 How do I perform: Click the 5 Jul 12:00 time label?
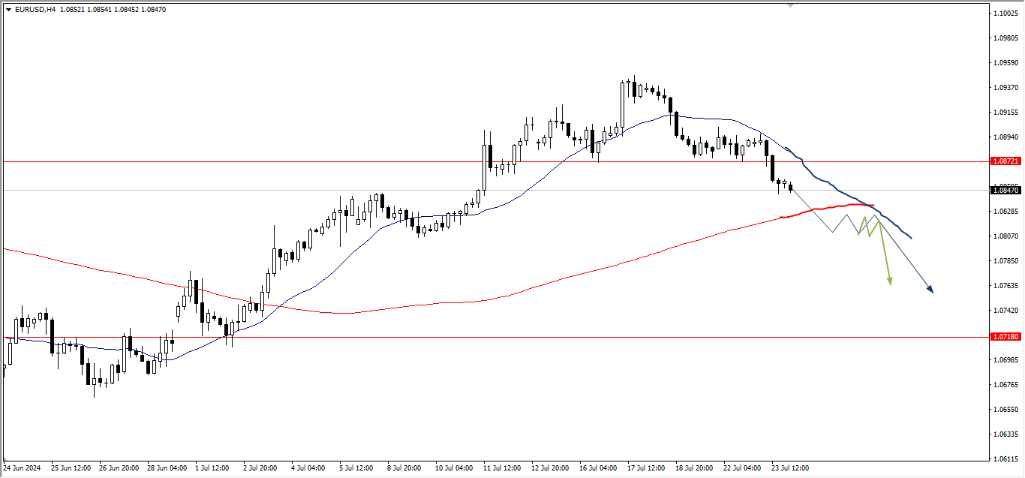coord(357,467)
